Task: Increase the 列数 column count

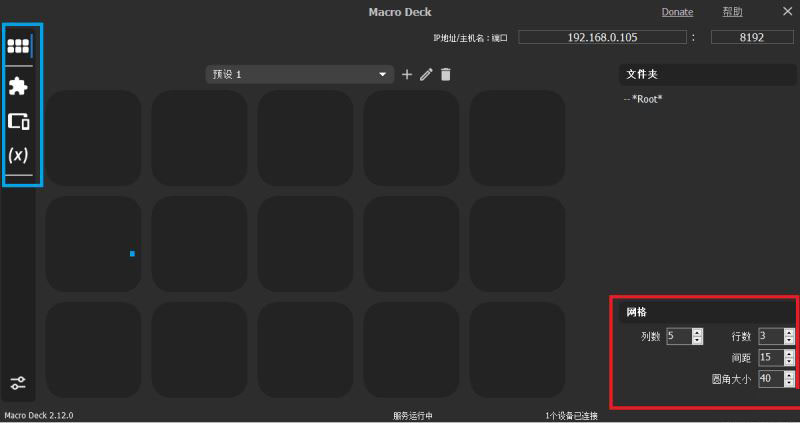Action: pyautogui.click(x=698, y=332)
